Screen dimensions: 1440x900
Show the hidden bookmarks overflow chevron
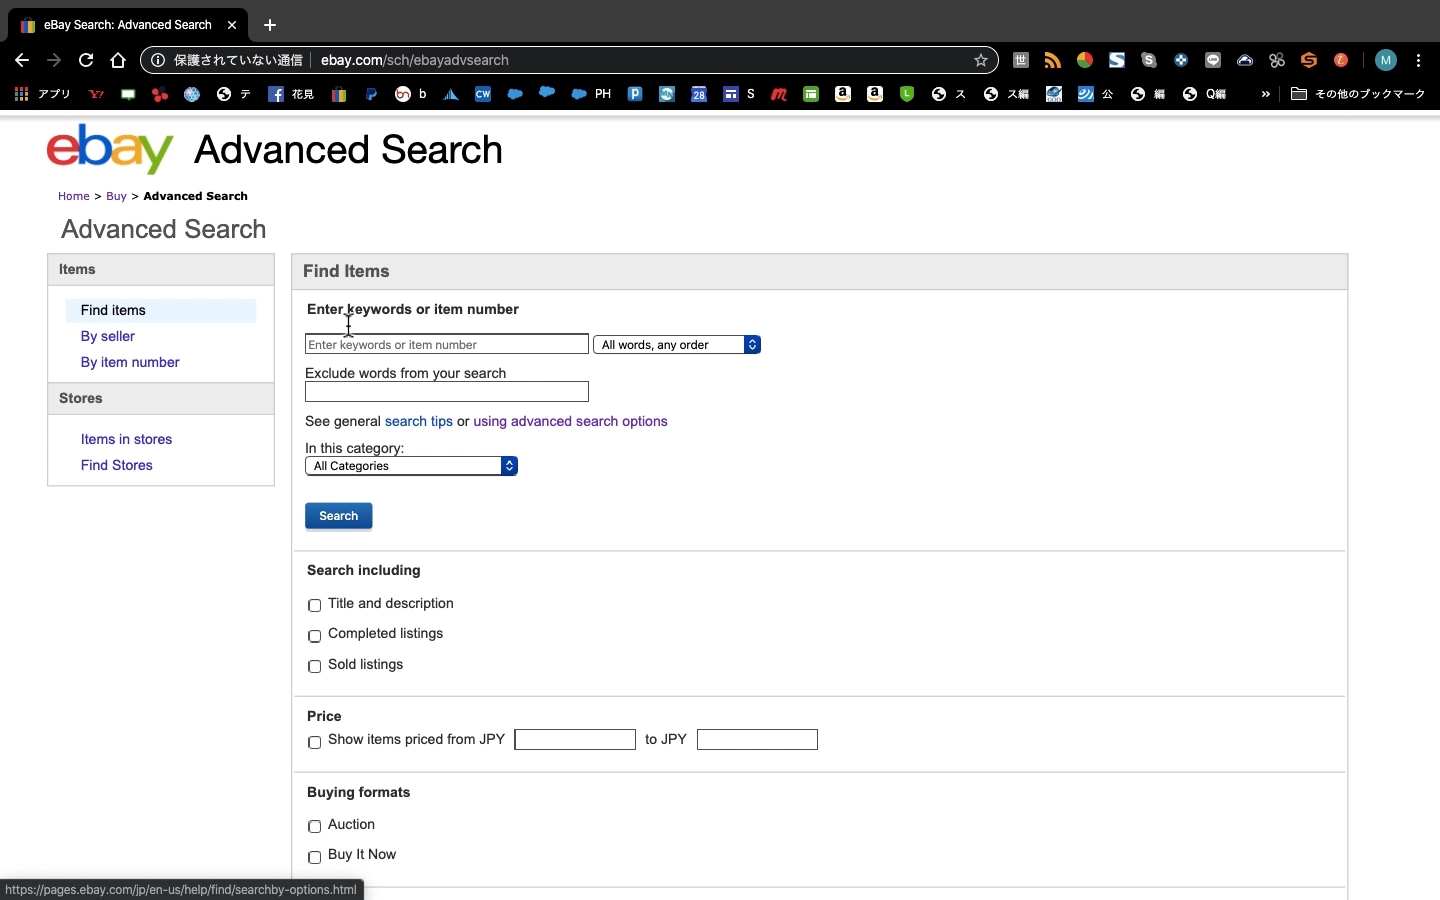pyautogui.click(x=1265, y=94)
